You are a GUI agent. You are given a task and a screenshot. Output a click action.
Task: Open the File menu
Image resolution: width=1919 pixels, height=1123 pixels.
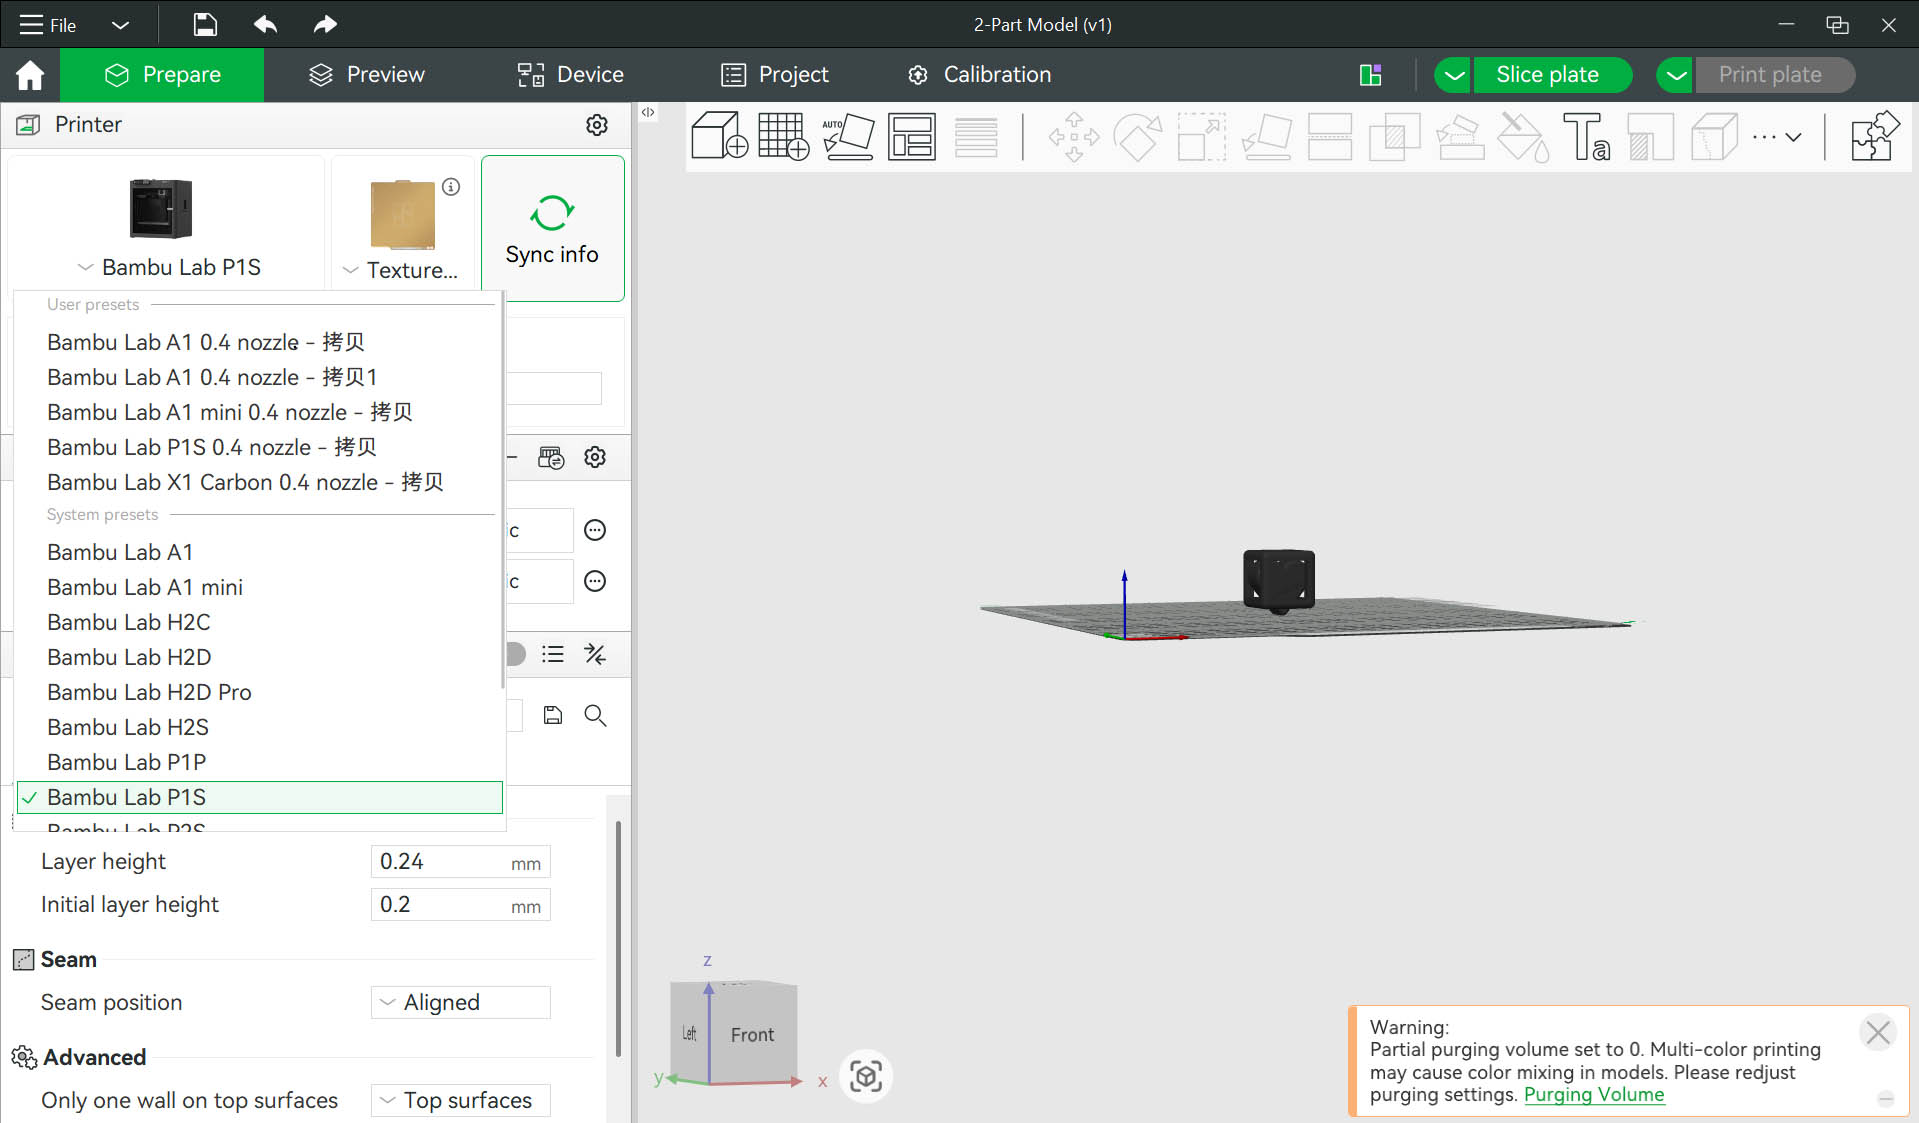tap(48, 25)
